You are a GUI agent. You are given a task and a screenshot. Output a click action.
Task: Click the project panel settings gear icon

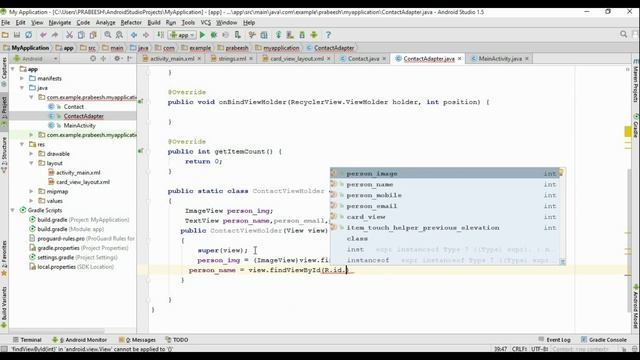117,59
